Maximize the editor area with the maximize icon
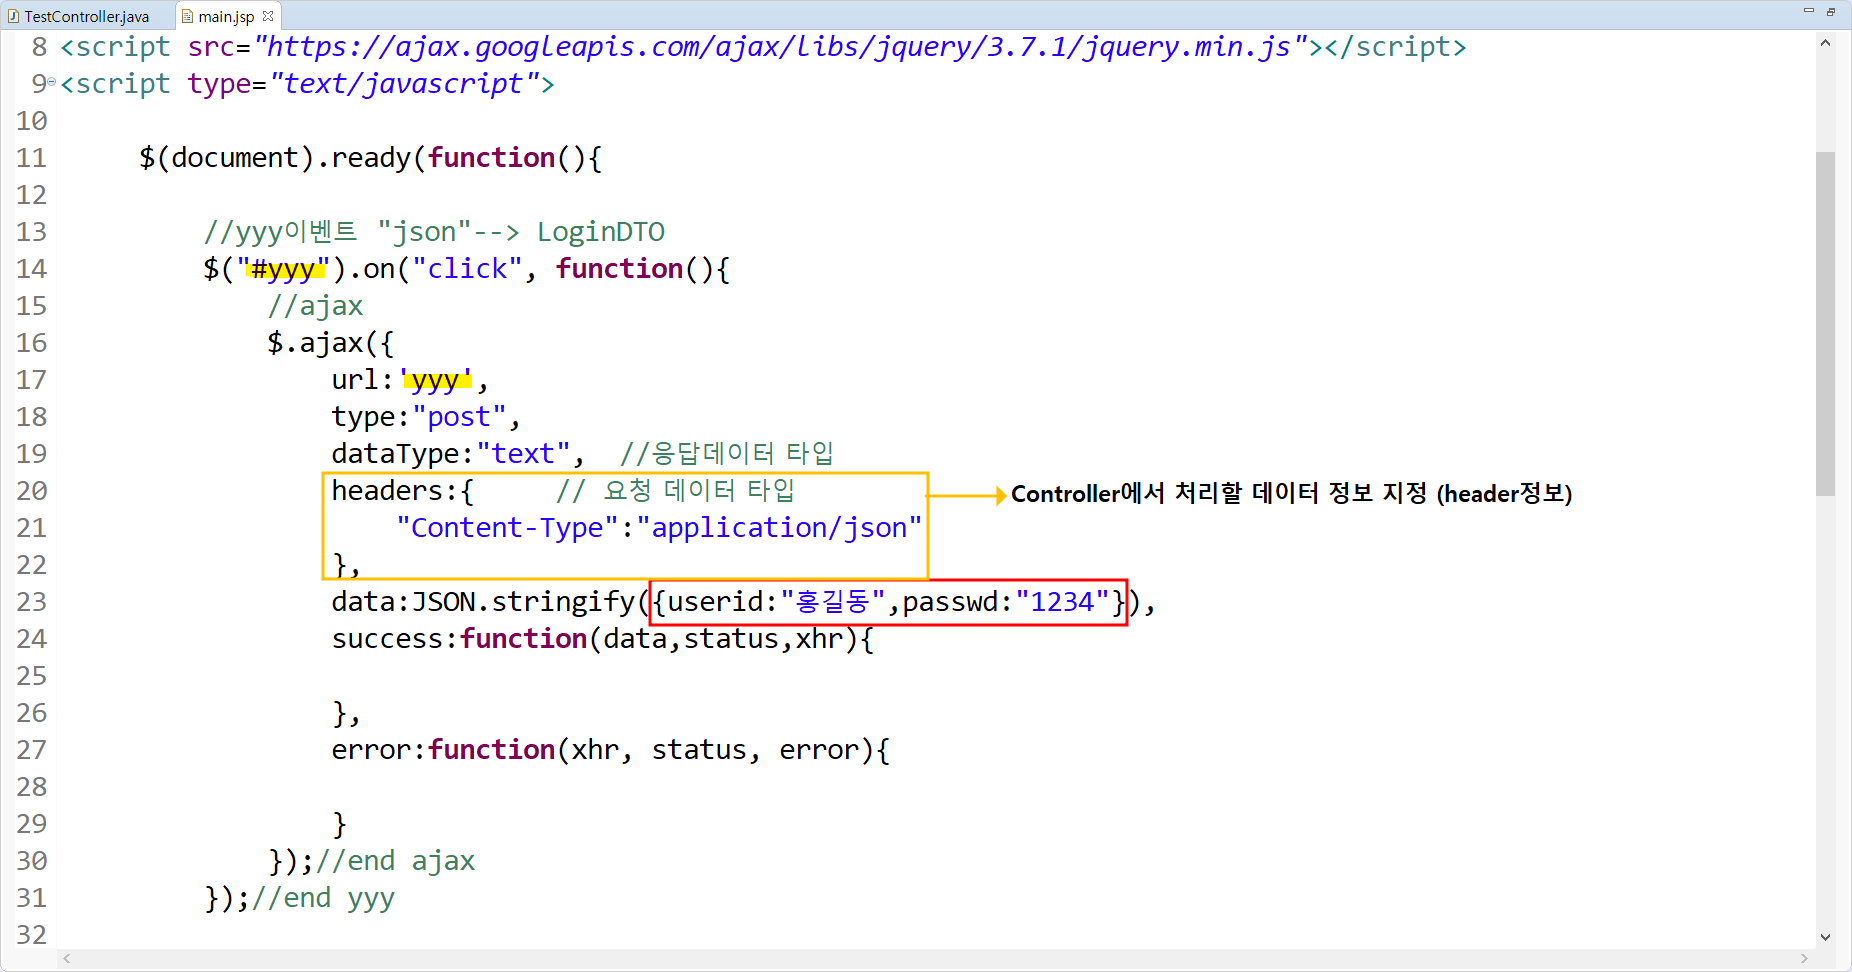Viewport: 1852px width, 972px height. 1831,11
